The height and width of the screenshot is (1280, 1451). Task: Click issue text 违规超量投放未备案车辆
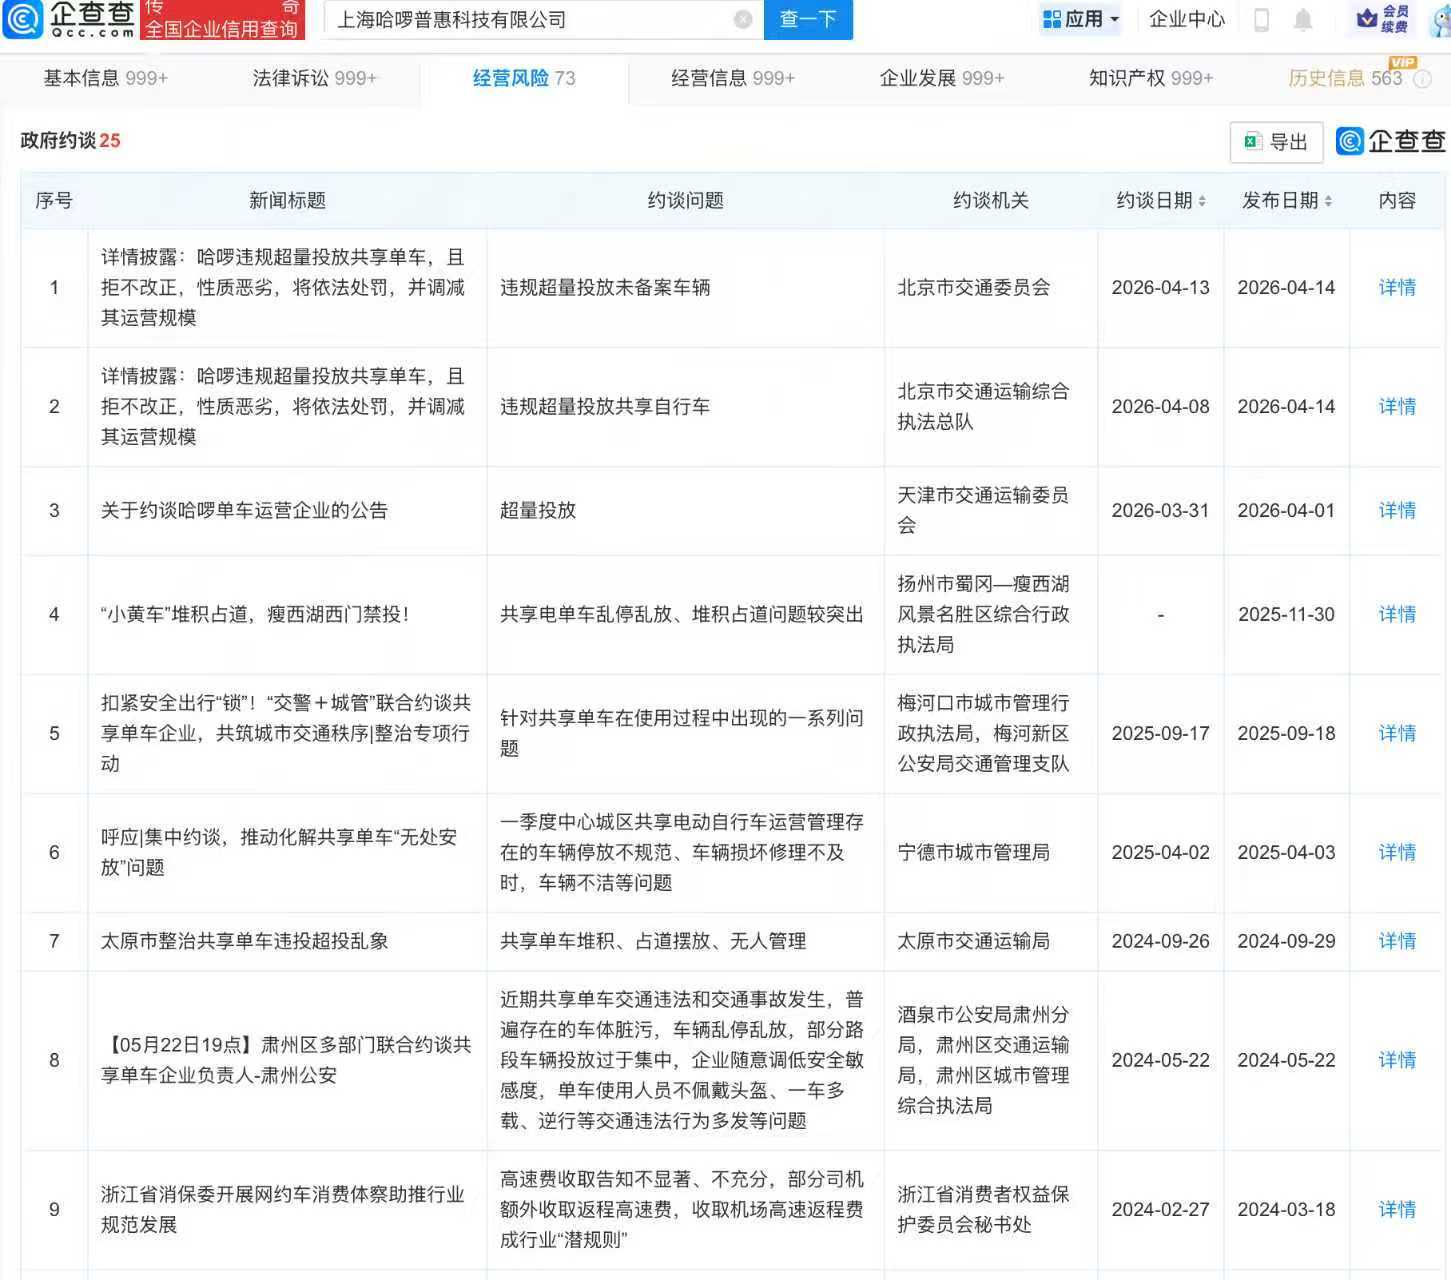click(605, 288)
